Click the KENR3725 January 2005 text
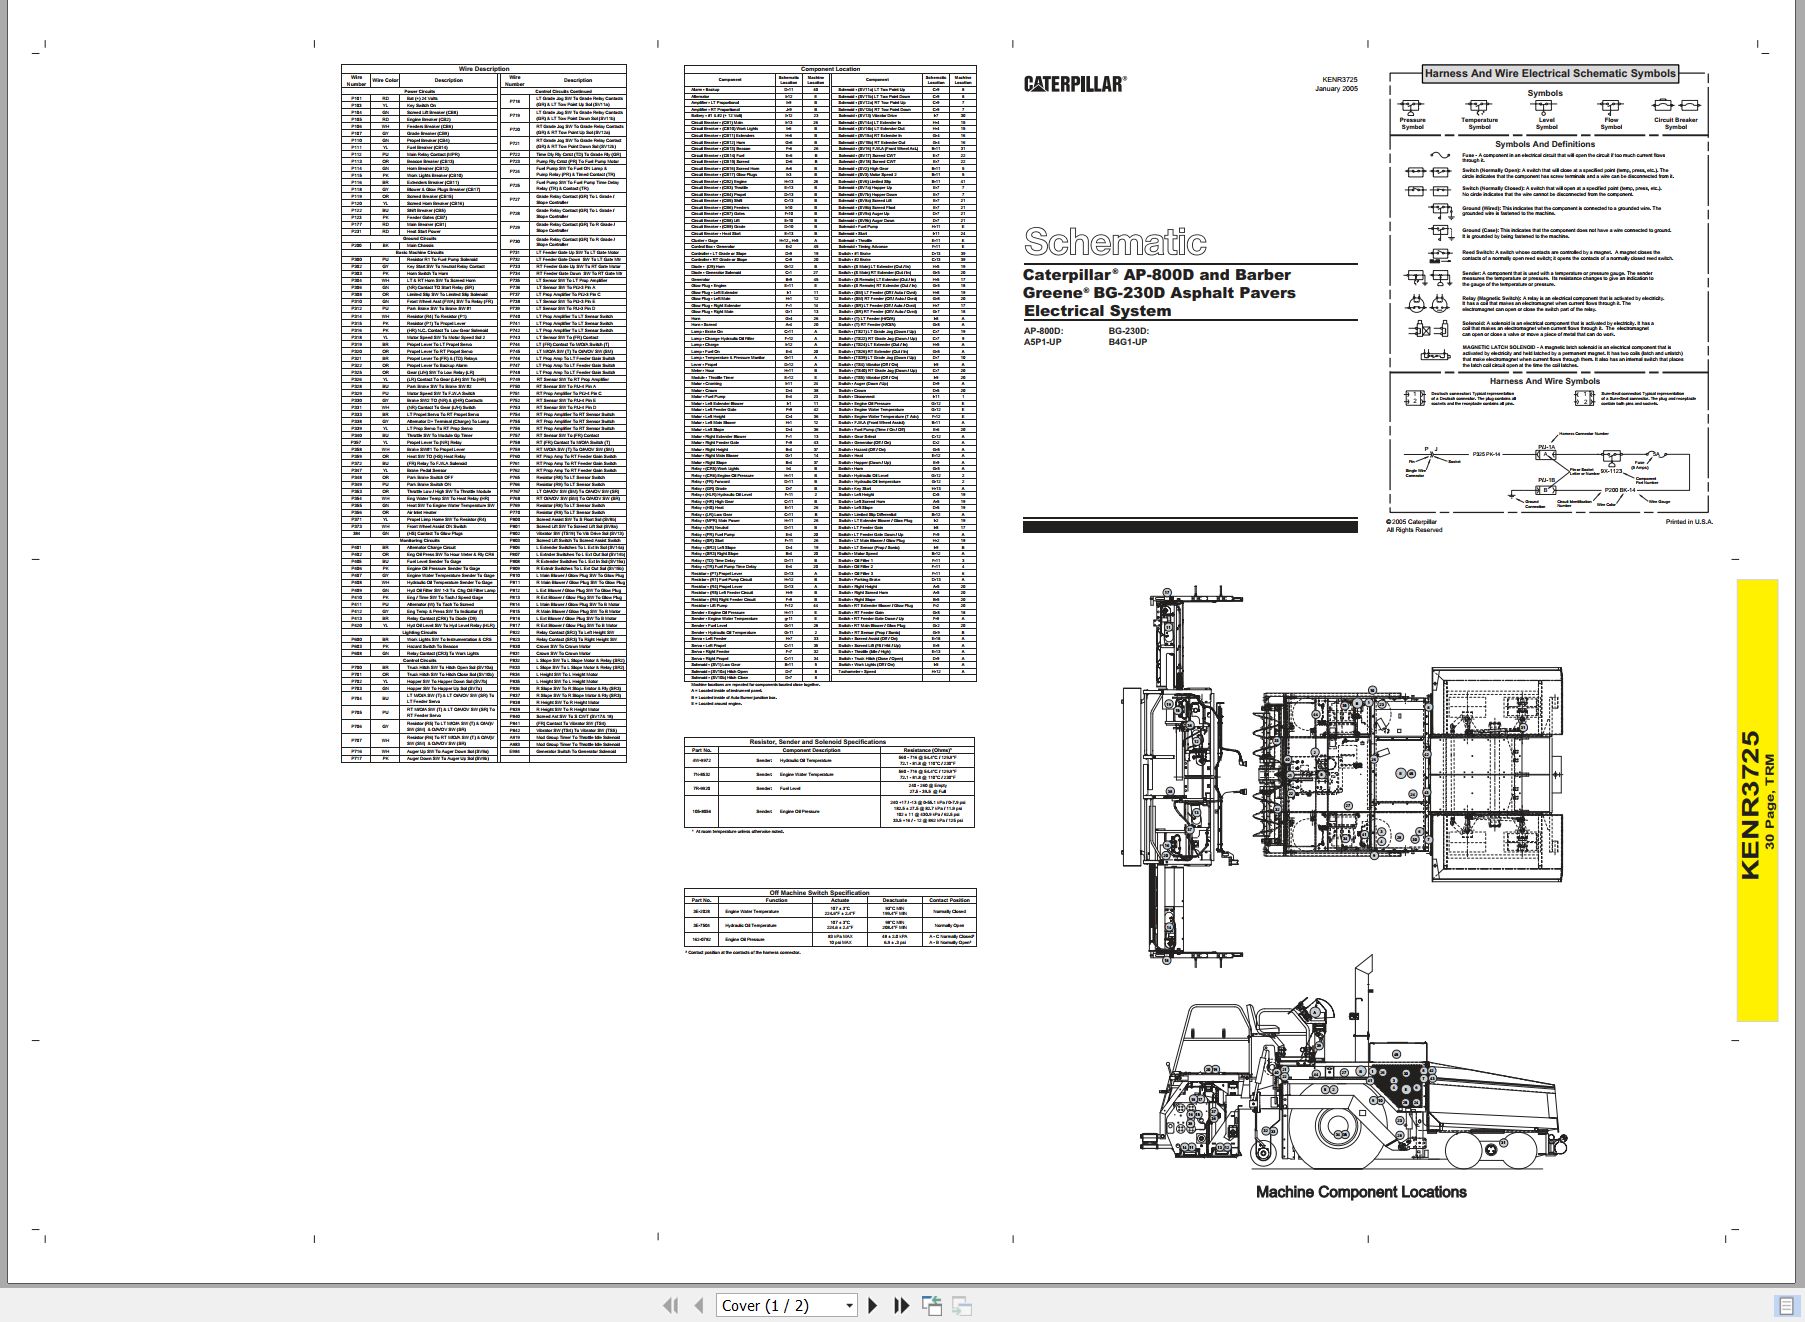Viewport: 1805px width, 1322px height. tap(1336, 84)
